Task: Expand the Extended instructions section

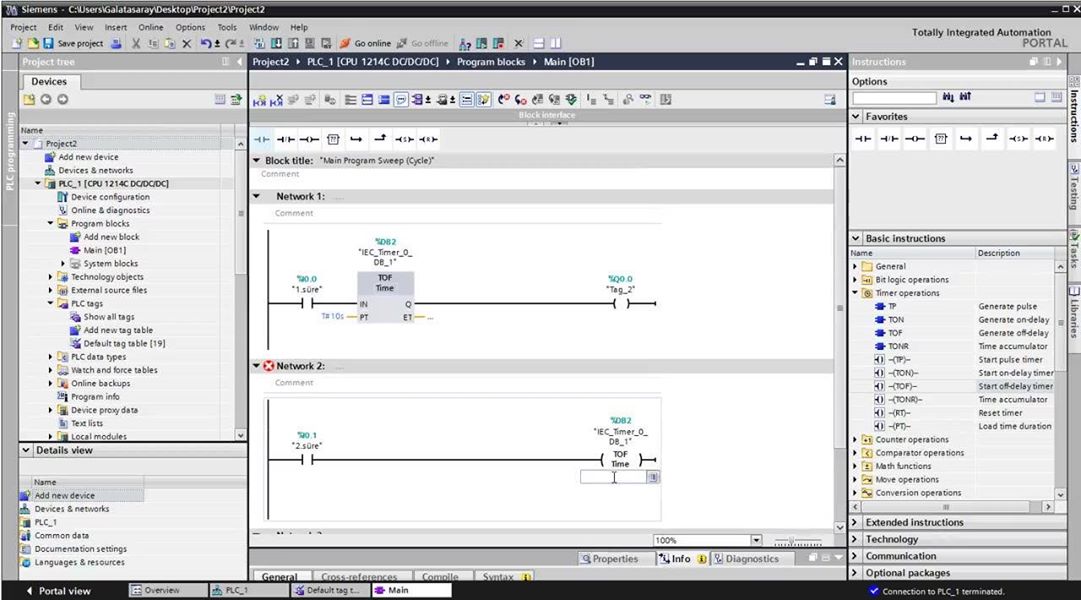Action: (856, 523)
